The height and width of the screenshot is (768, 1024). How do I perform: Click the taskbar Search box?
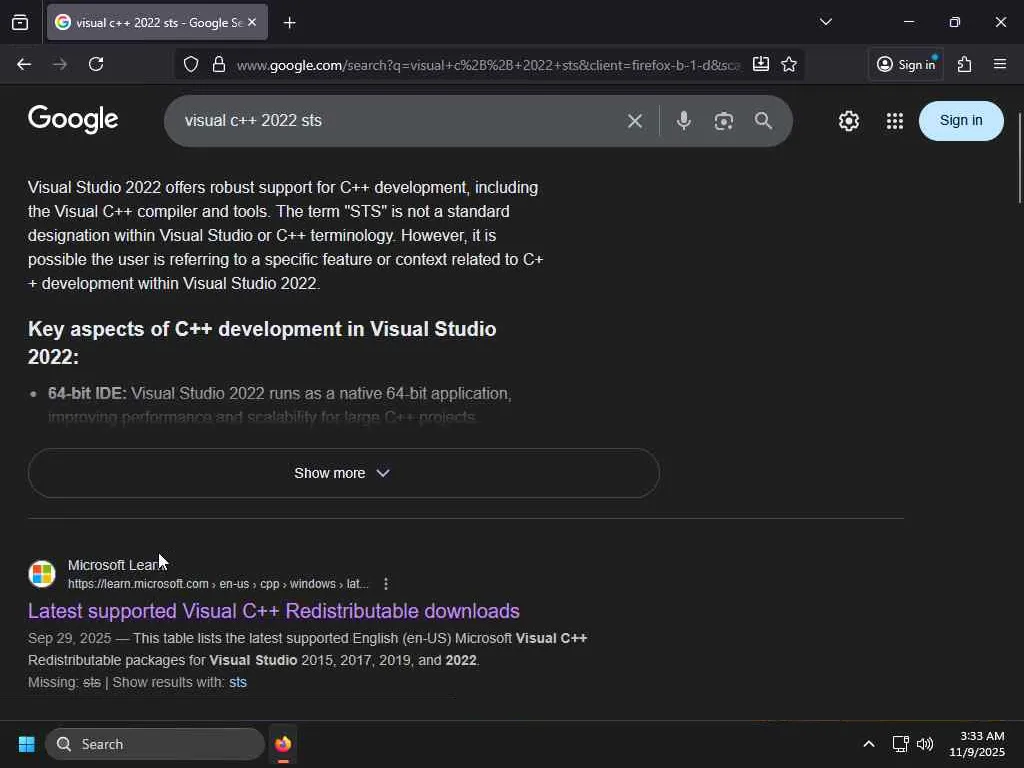click(x=155, y=744)
